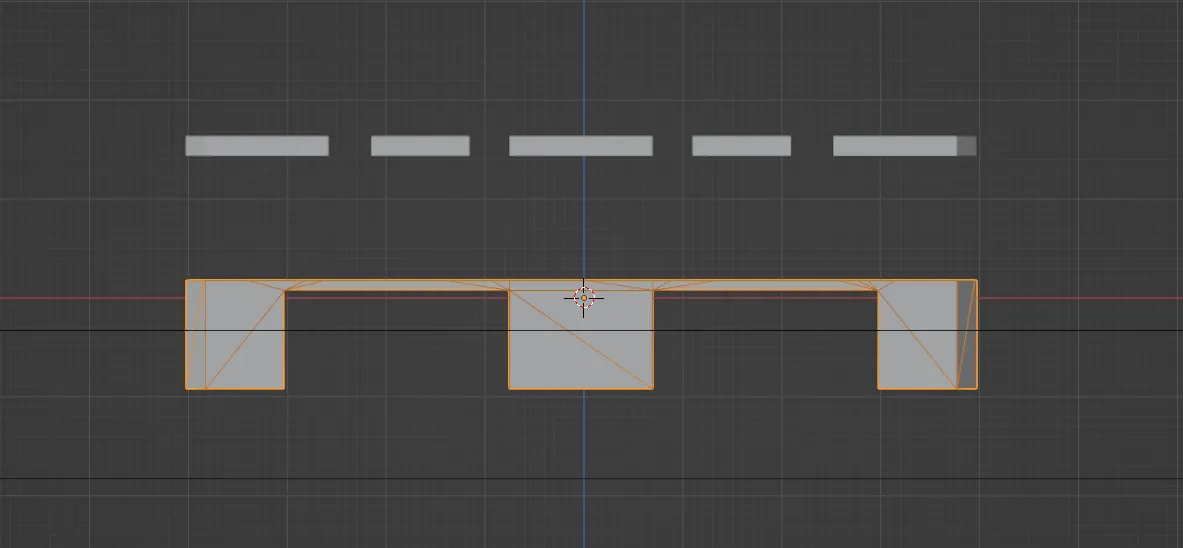The width and height of the screenshot is (1183, 548).
Task: Click blue Z axis line below center block
Action: coord(584,450)
